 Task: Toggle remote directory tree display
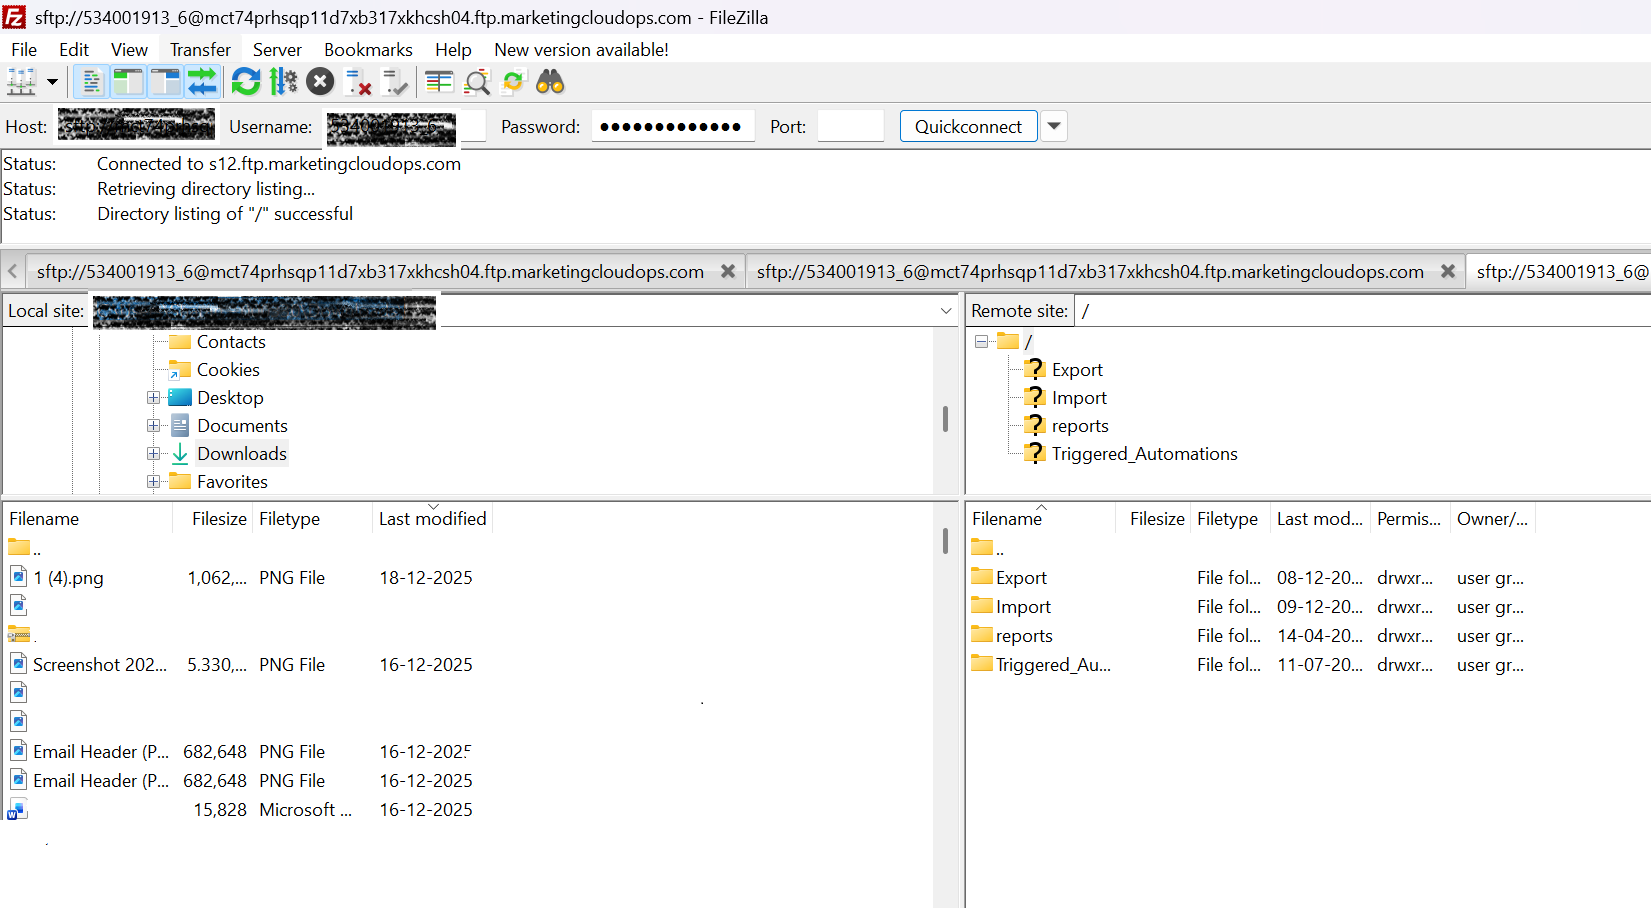point(165,82)
